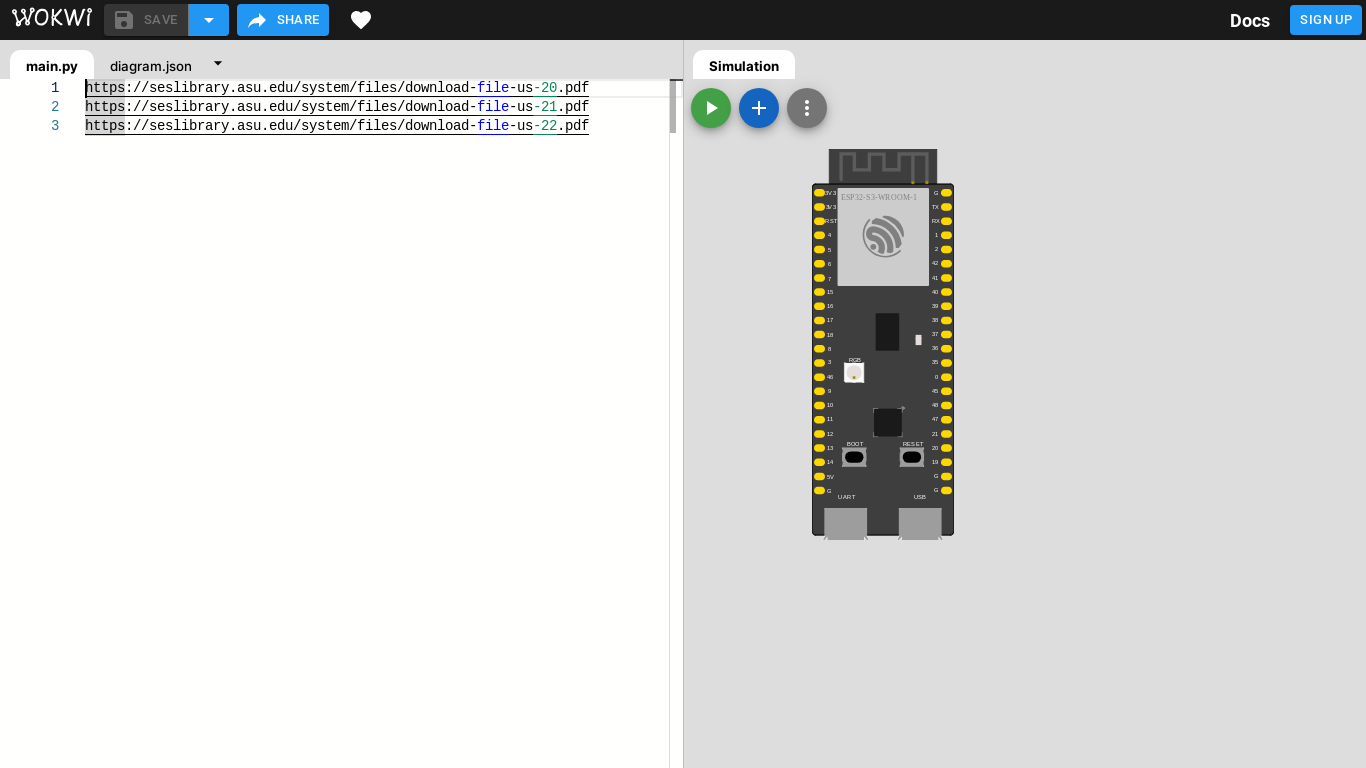Click the UART port connector
The width and height of the screenshot is (1366, 768).
pos(846,524)
